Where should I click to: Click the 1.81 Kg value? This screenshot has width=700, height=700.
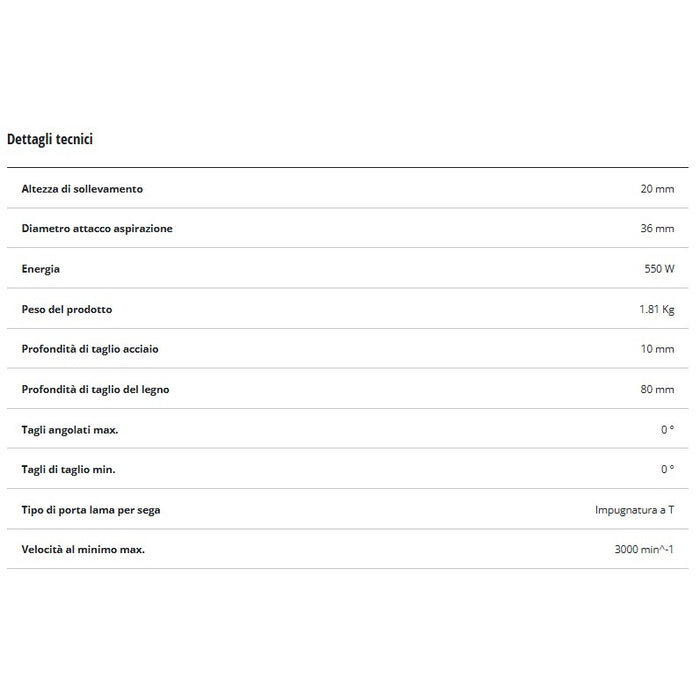pos(656,309)
